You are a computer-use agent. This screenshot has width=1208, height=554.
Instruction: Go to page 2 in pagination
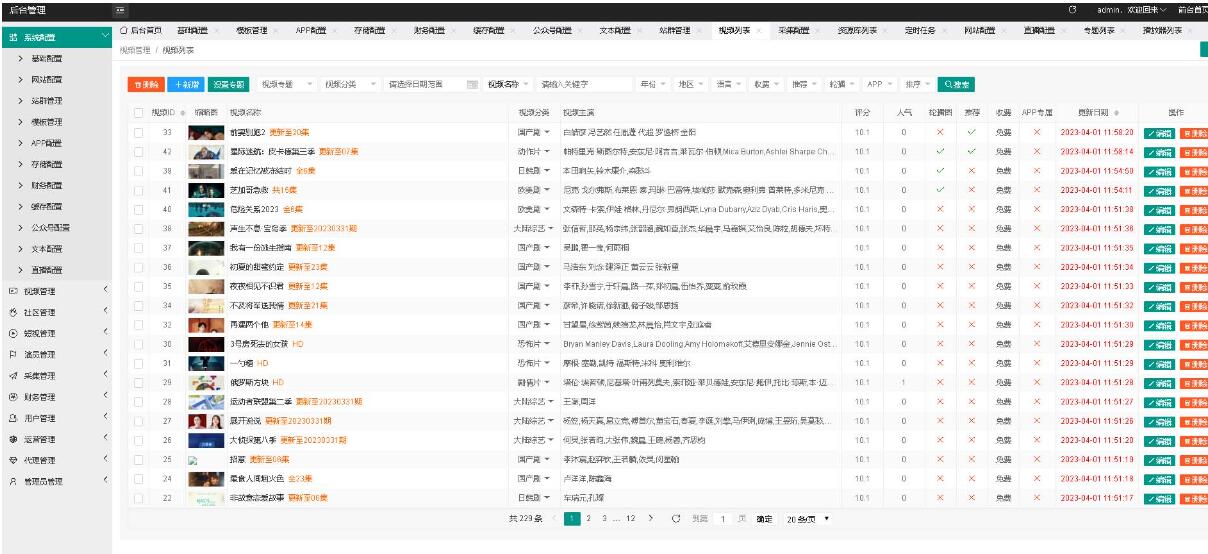tap(590, 519)
